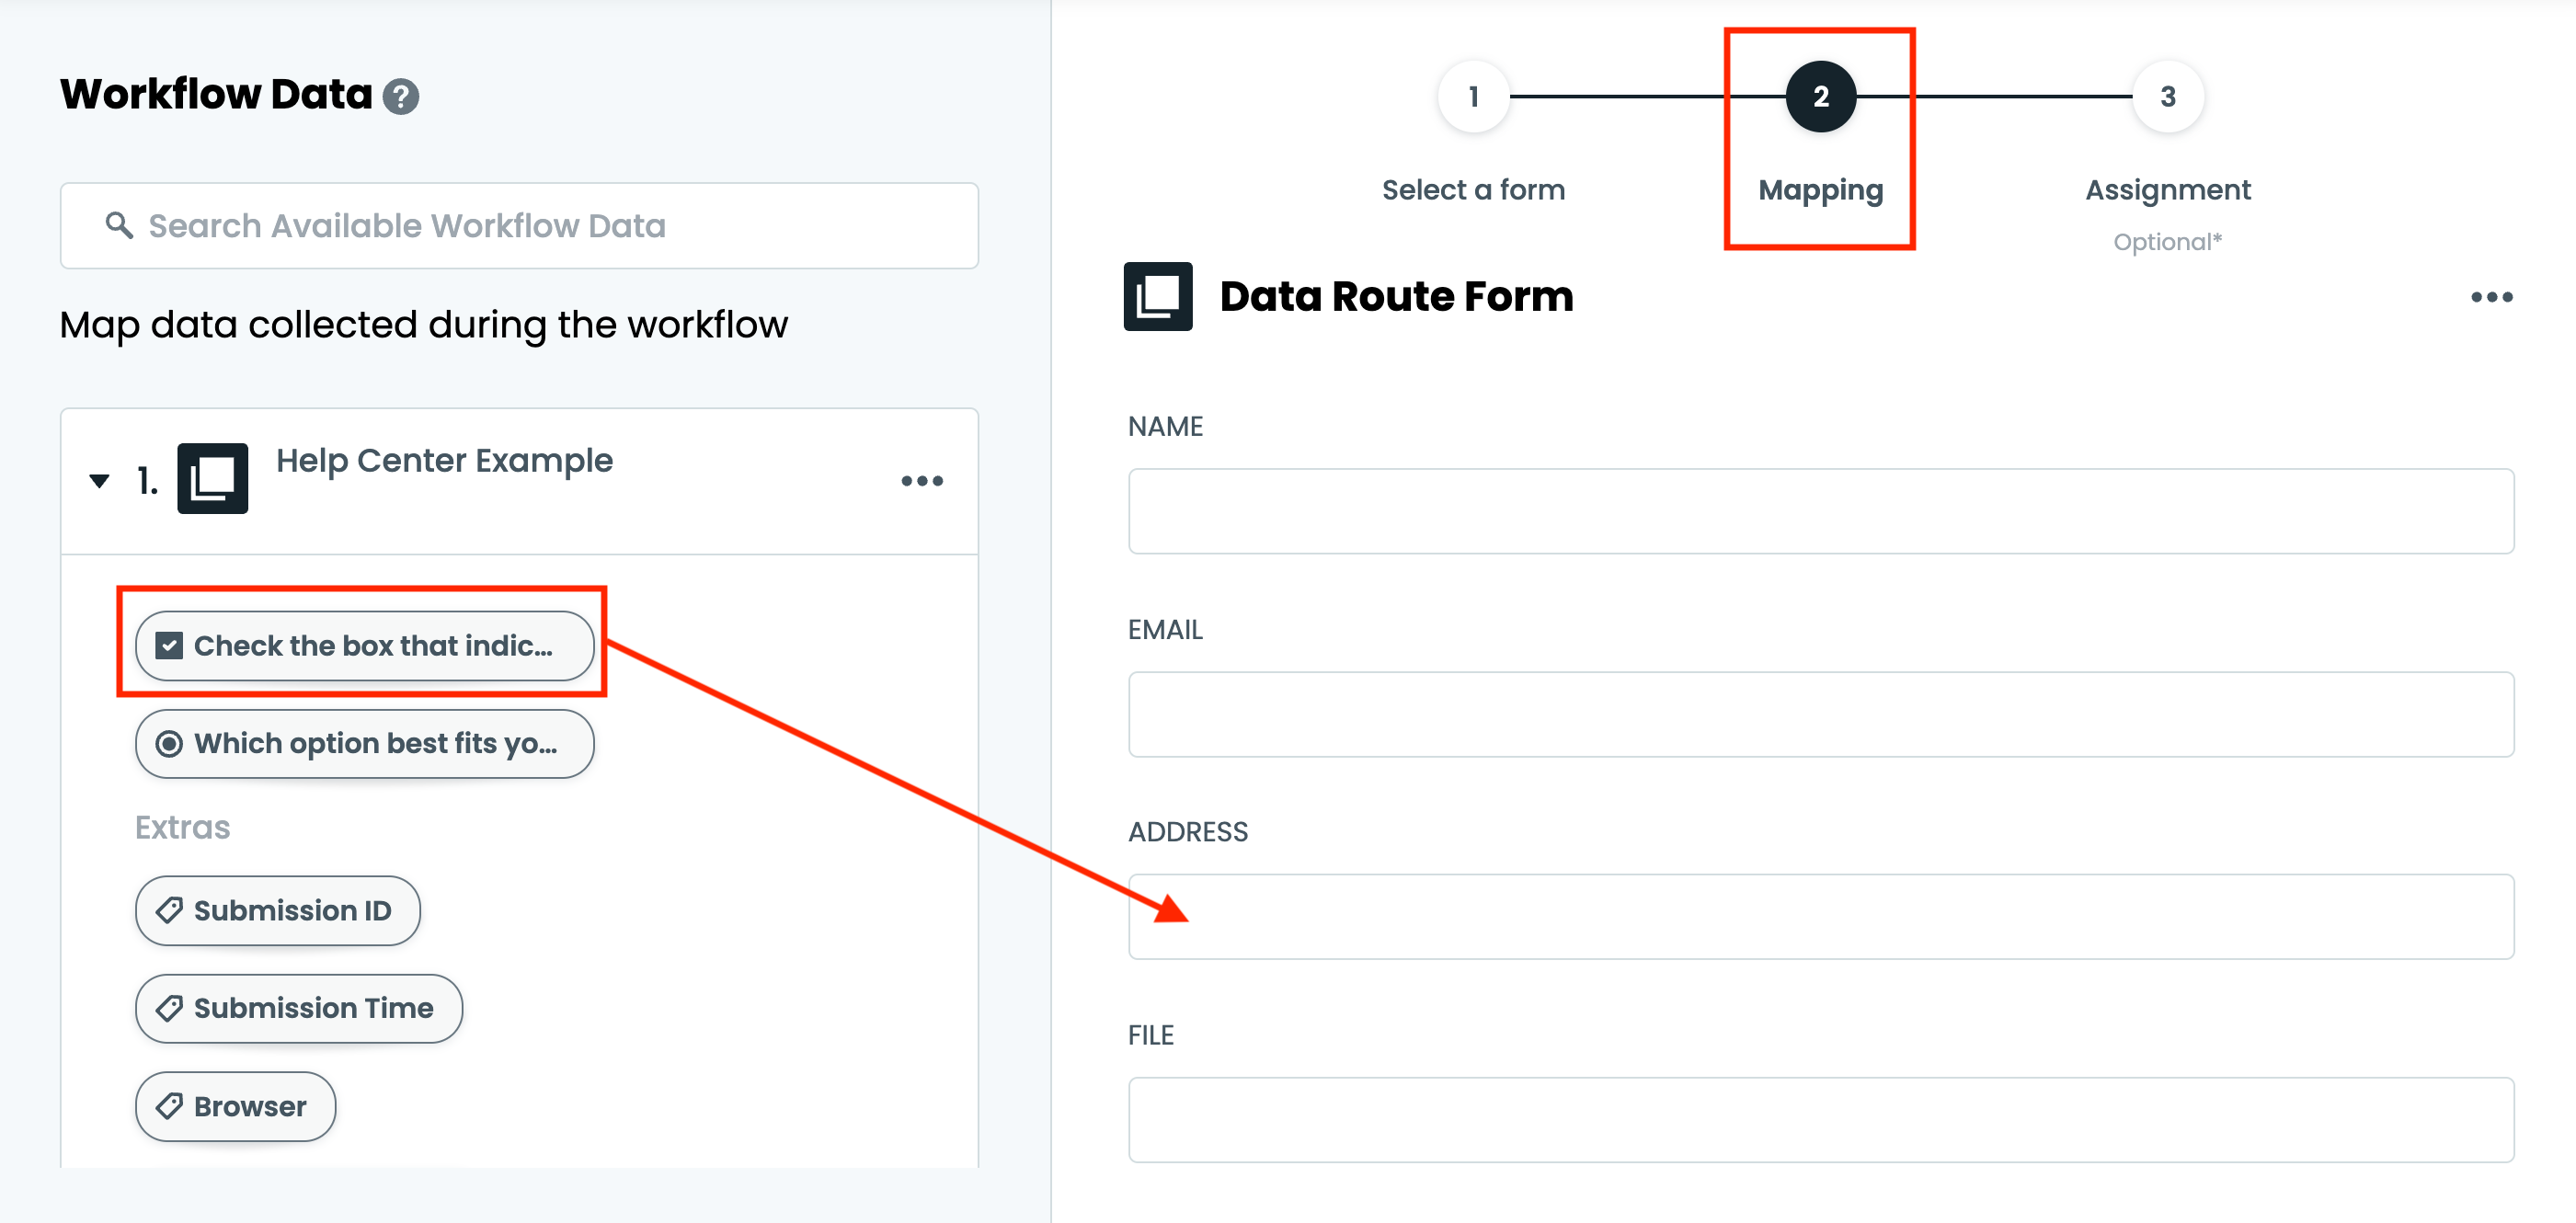Collapse the Help Center Example section
The width and height of the screenshot is (2576, 1223).
coord(99,481)
